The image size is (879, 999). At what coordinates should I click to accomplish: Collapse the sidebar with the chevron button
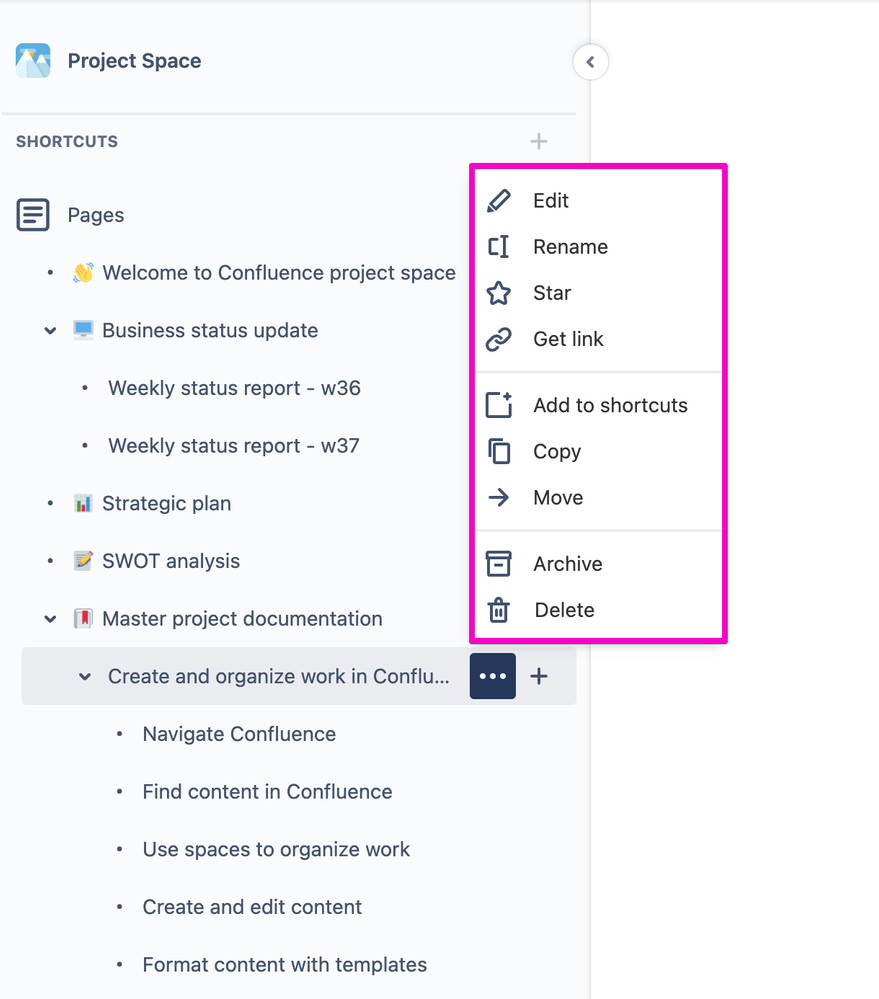coord(590,61)
